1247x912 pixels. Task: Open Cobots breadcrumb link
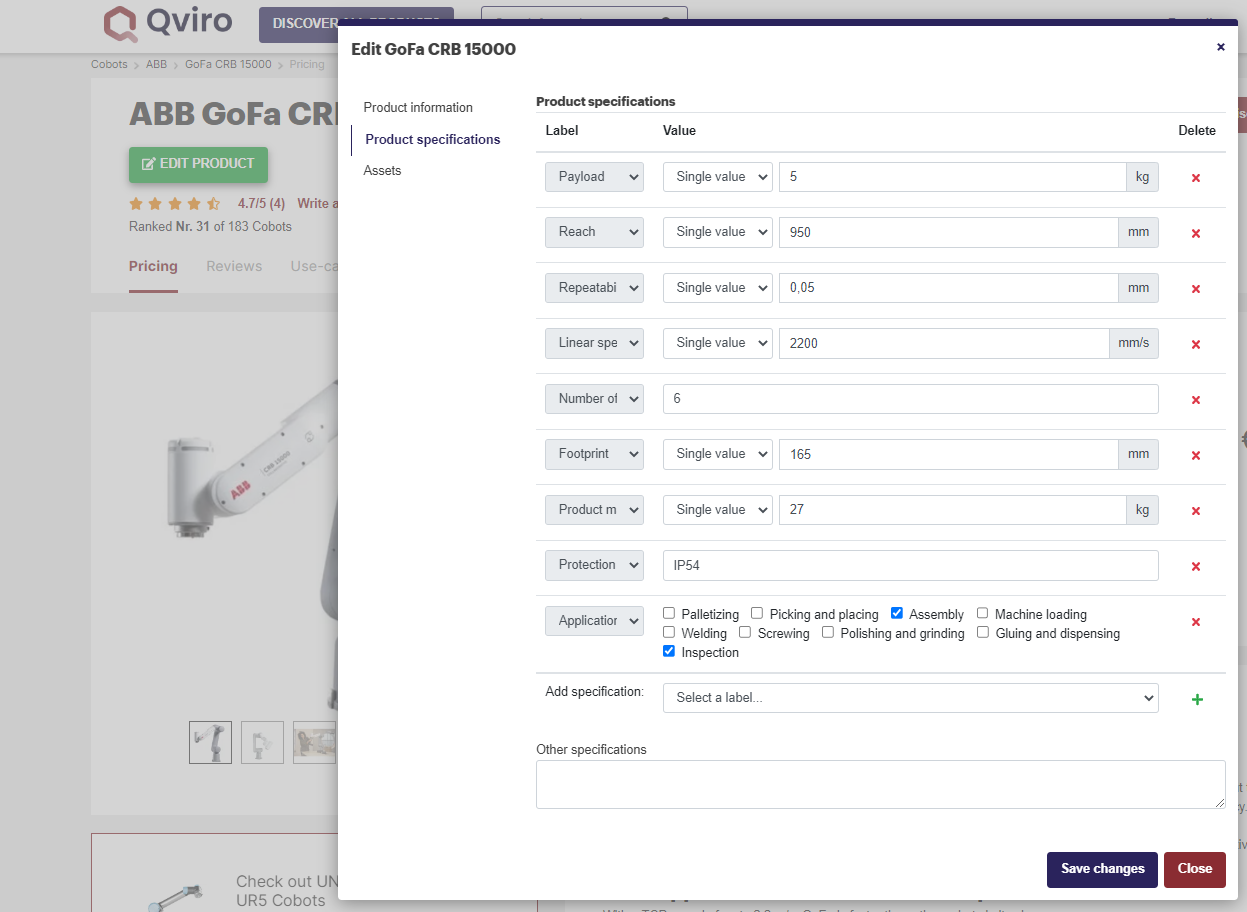pos(109,64)
